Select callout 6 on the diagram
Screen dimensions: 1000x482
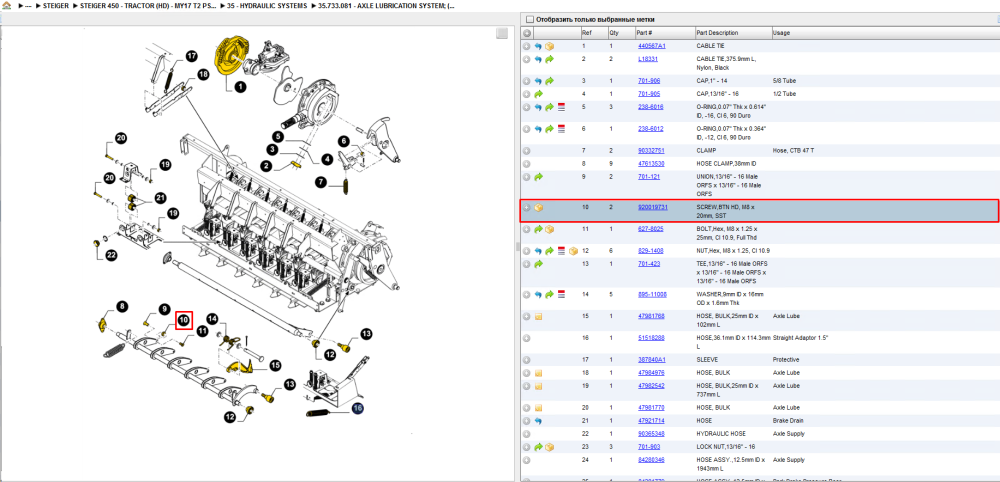click(344, 141)
